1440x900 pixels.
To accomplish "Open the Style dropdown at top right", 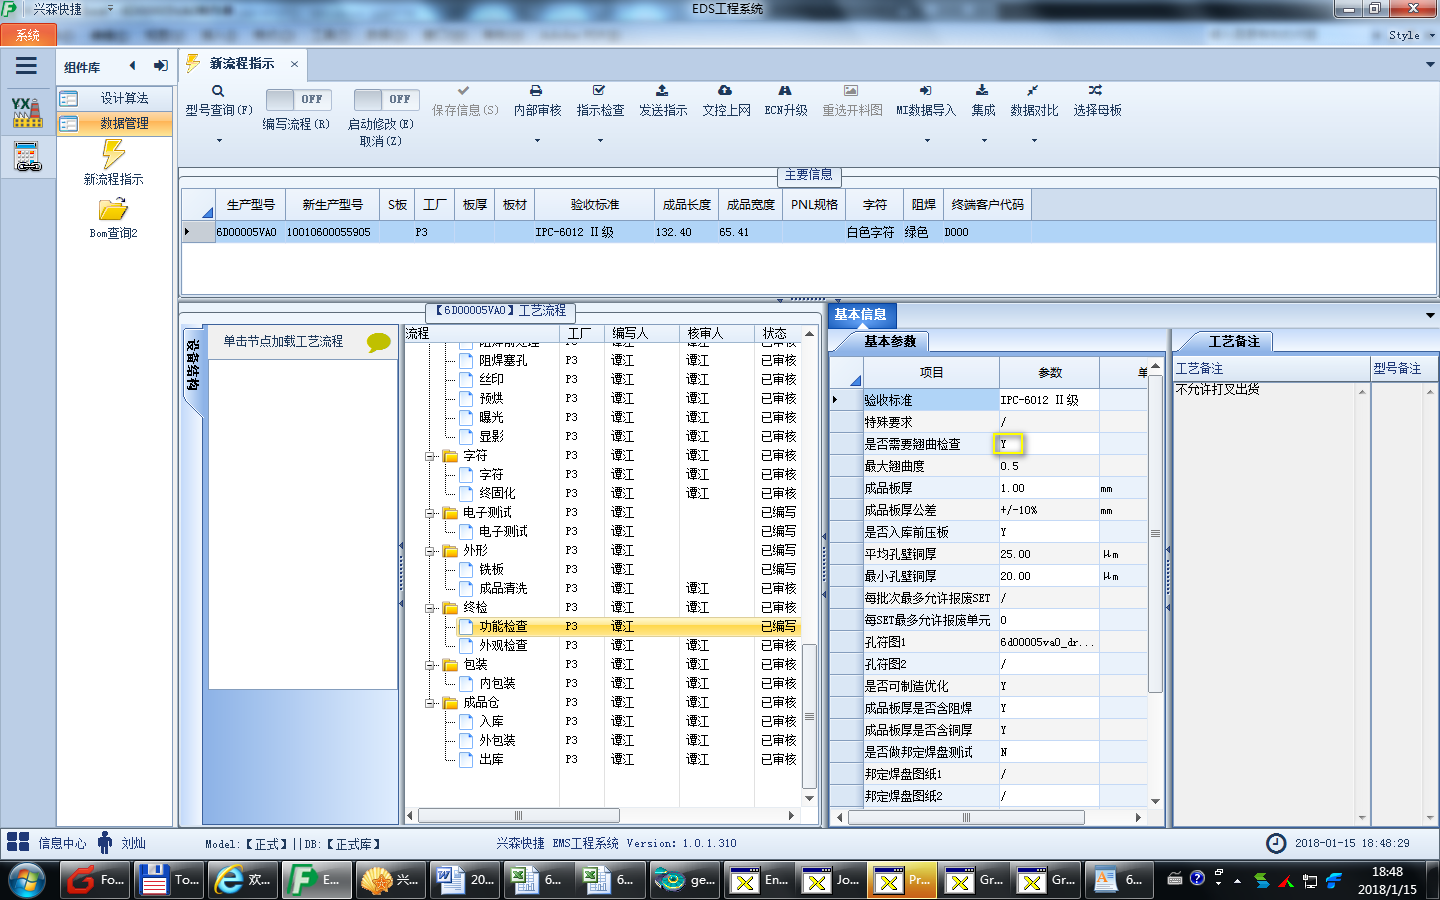I will tap(1411, 35).
